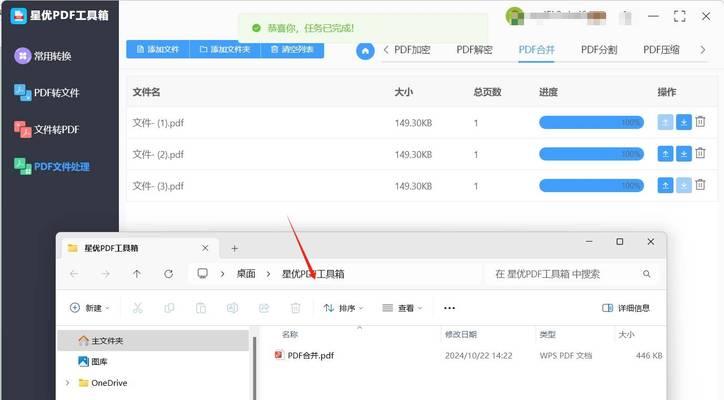This screenshot has height=400, width=724.
Task: Toggle fullscreen in the PDF toolbox window
Action: click(680, 16)
